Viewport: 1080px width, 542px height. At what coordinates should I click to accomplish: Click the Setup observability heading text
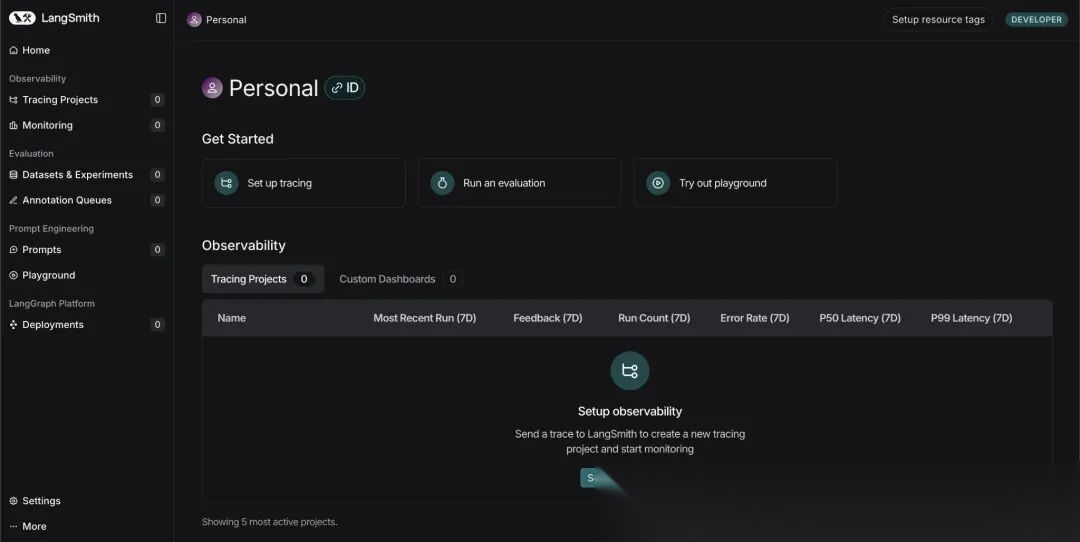630,411
